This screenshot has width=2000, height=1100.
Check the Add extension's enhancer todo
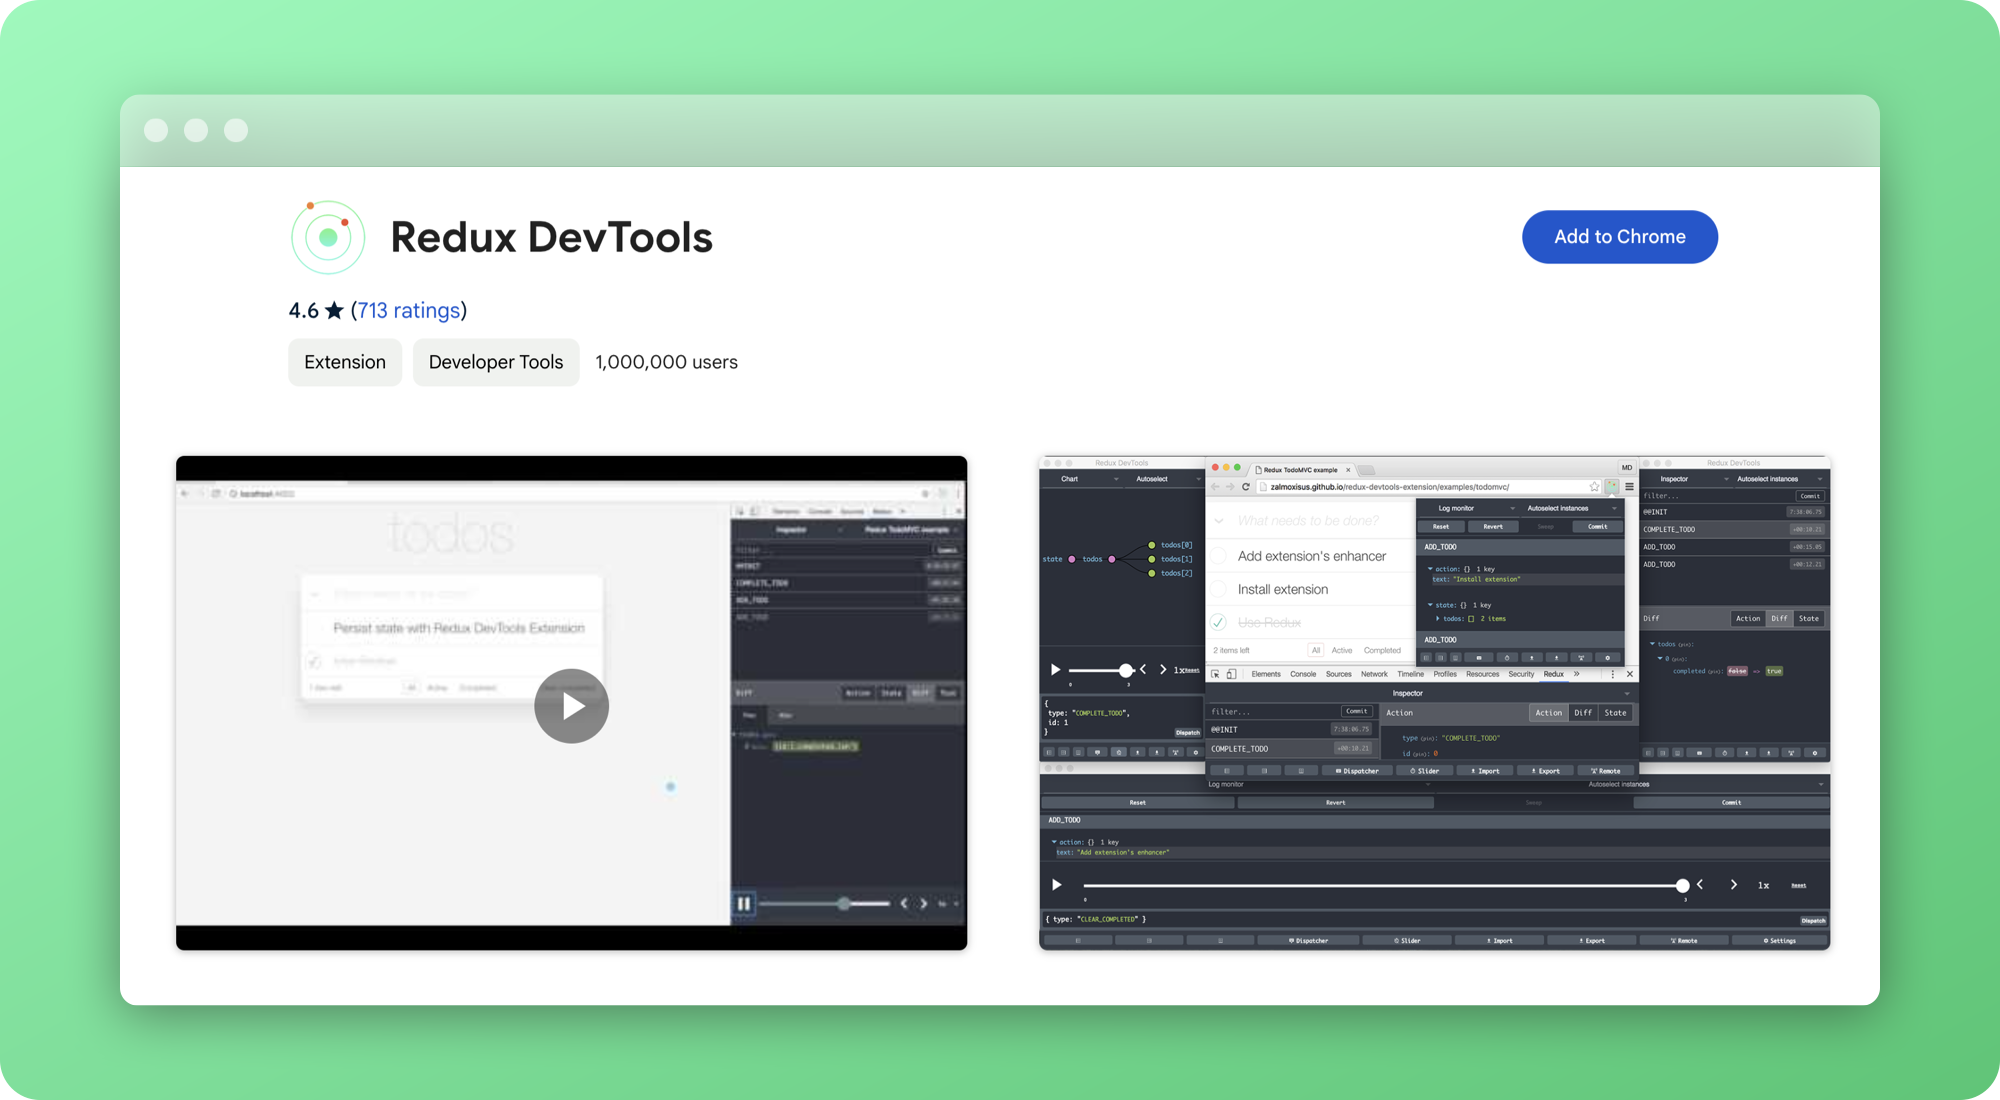click(1218, 556)
